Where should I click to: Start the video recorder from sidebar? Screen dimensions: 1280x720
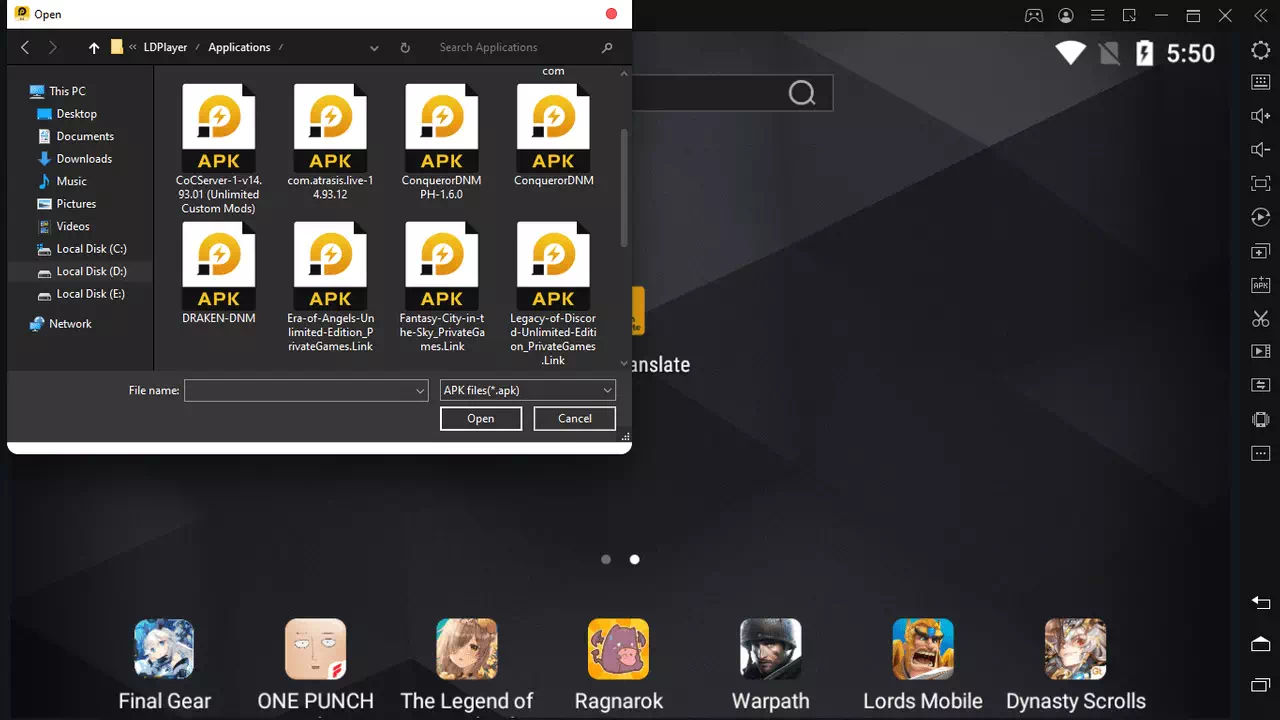pyautogui.click(x=1260, y=352)
